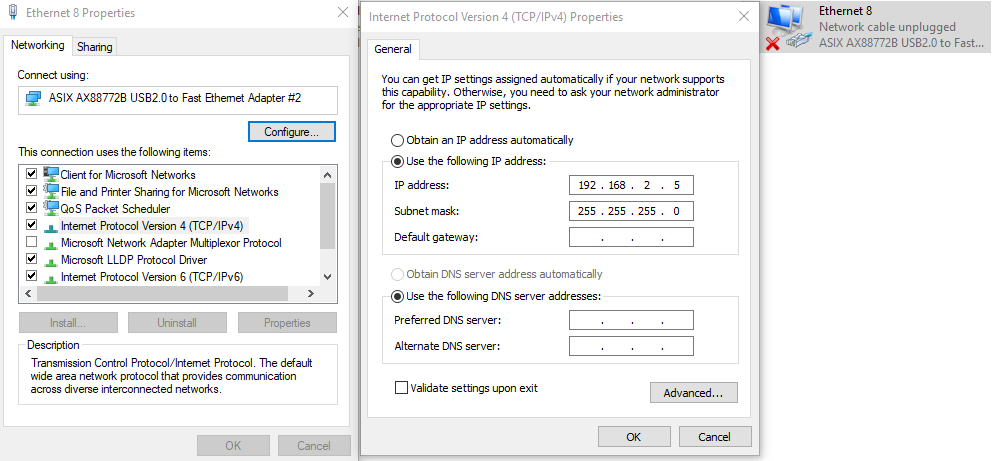Click the items list scroll down arrow
993x461 pixels.
point(327,277)
